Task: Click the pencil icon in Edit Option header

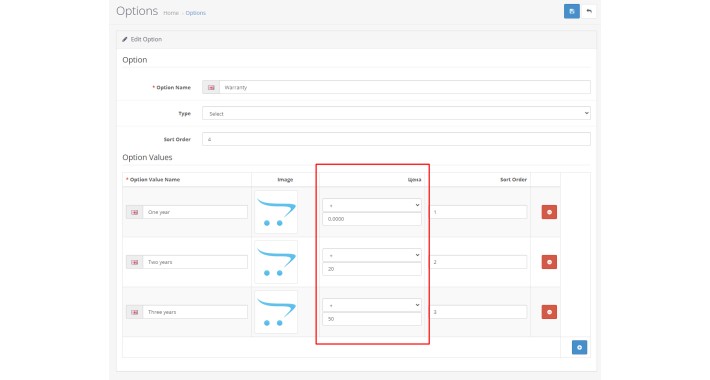Action: point(125,39)
